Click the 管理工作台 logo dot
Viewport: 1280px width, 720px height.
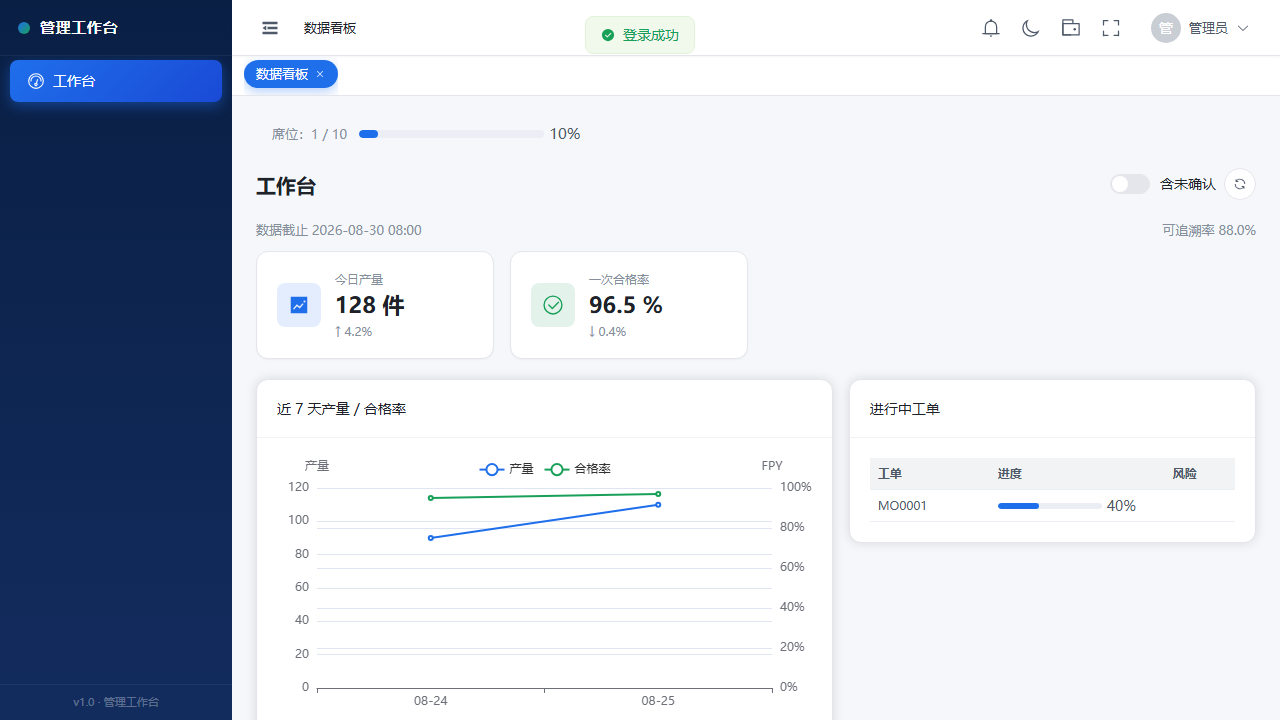24,28
